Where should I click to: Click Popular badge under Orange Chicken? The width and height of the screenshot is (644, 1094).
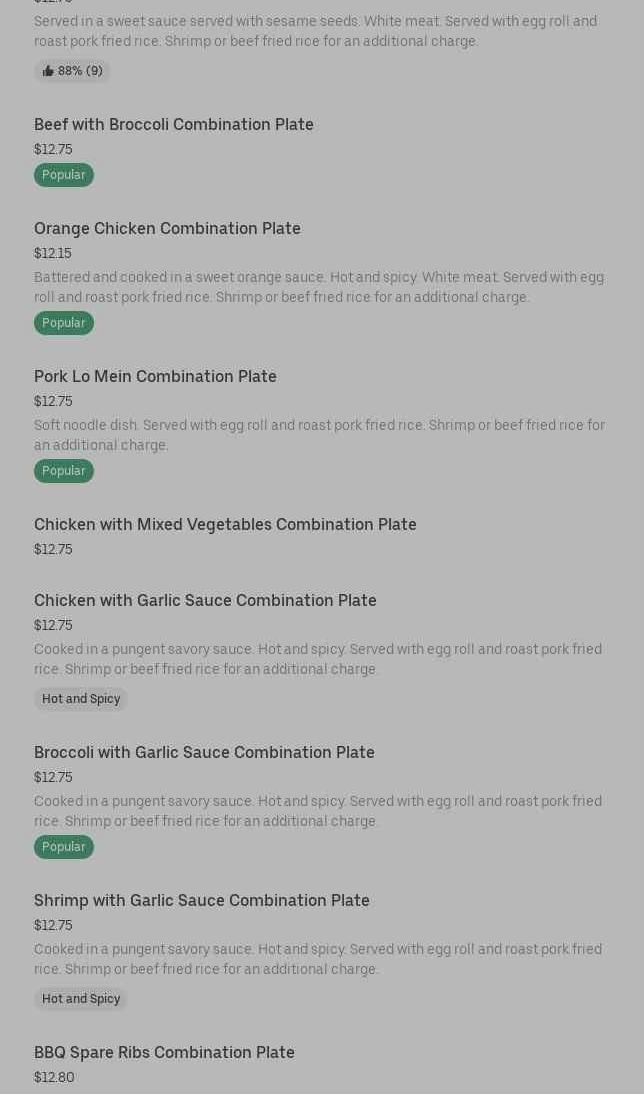point(64,323)
